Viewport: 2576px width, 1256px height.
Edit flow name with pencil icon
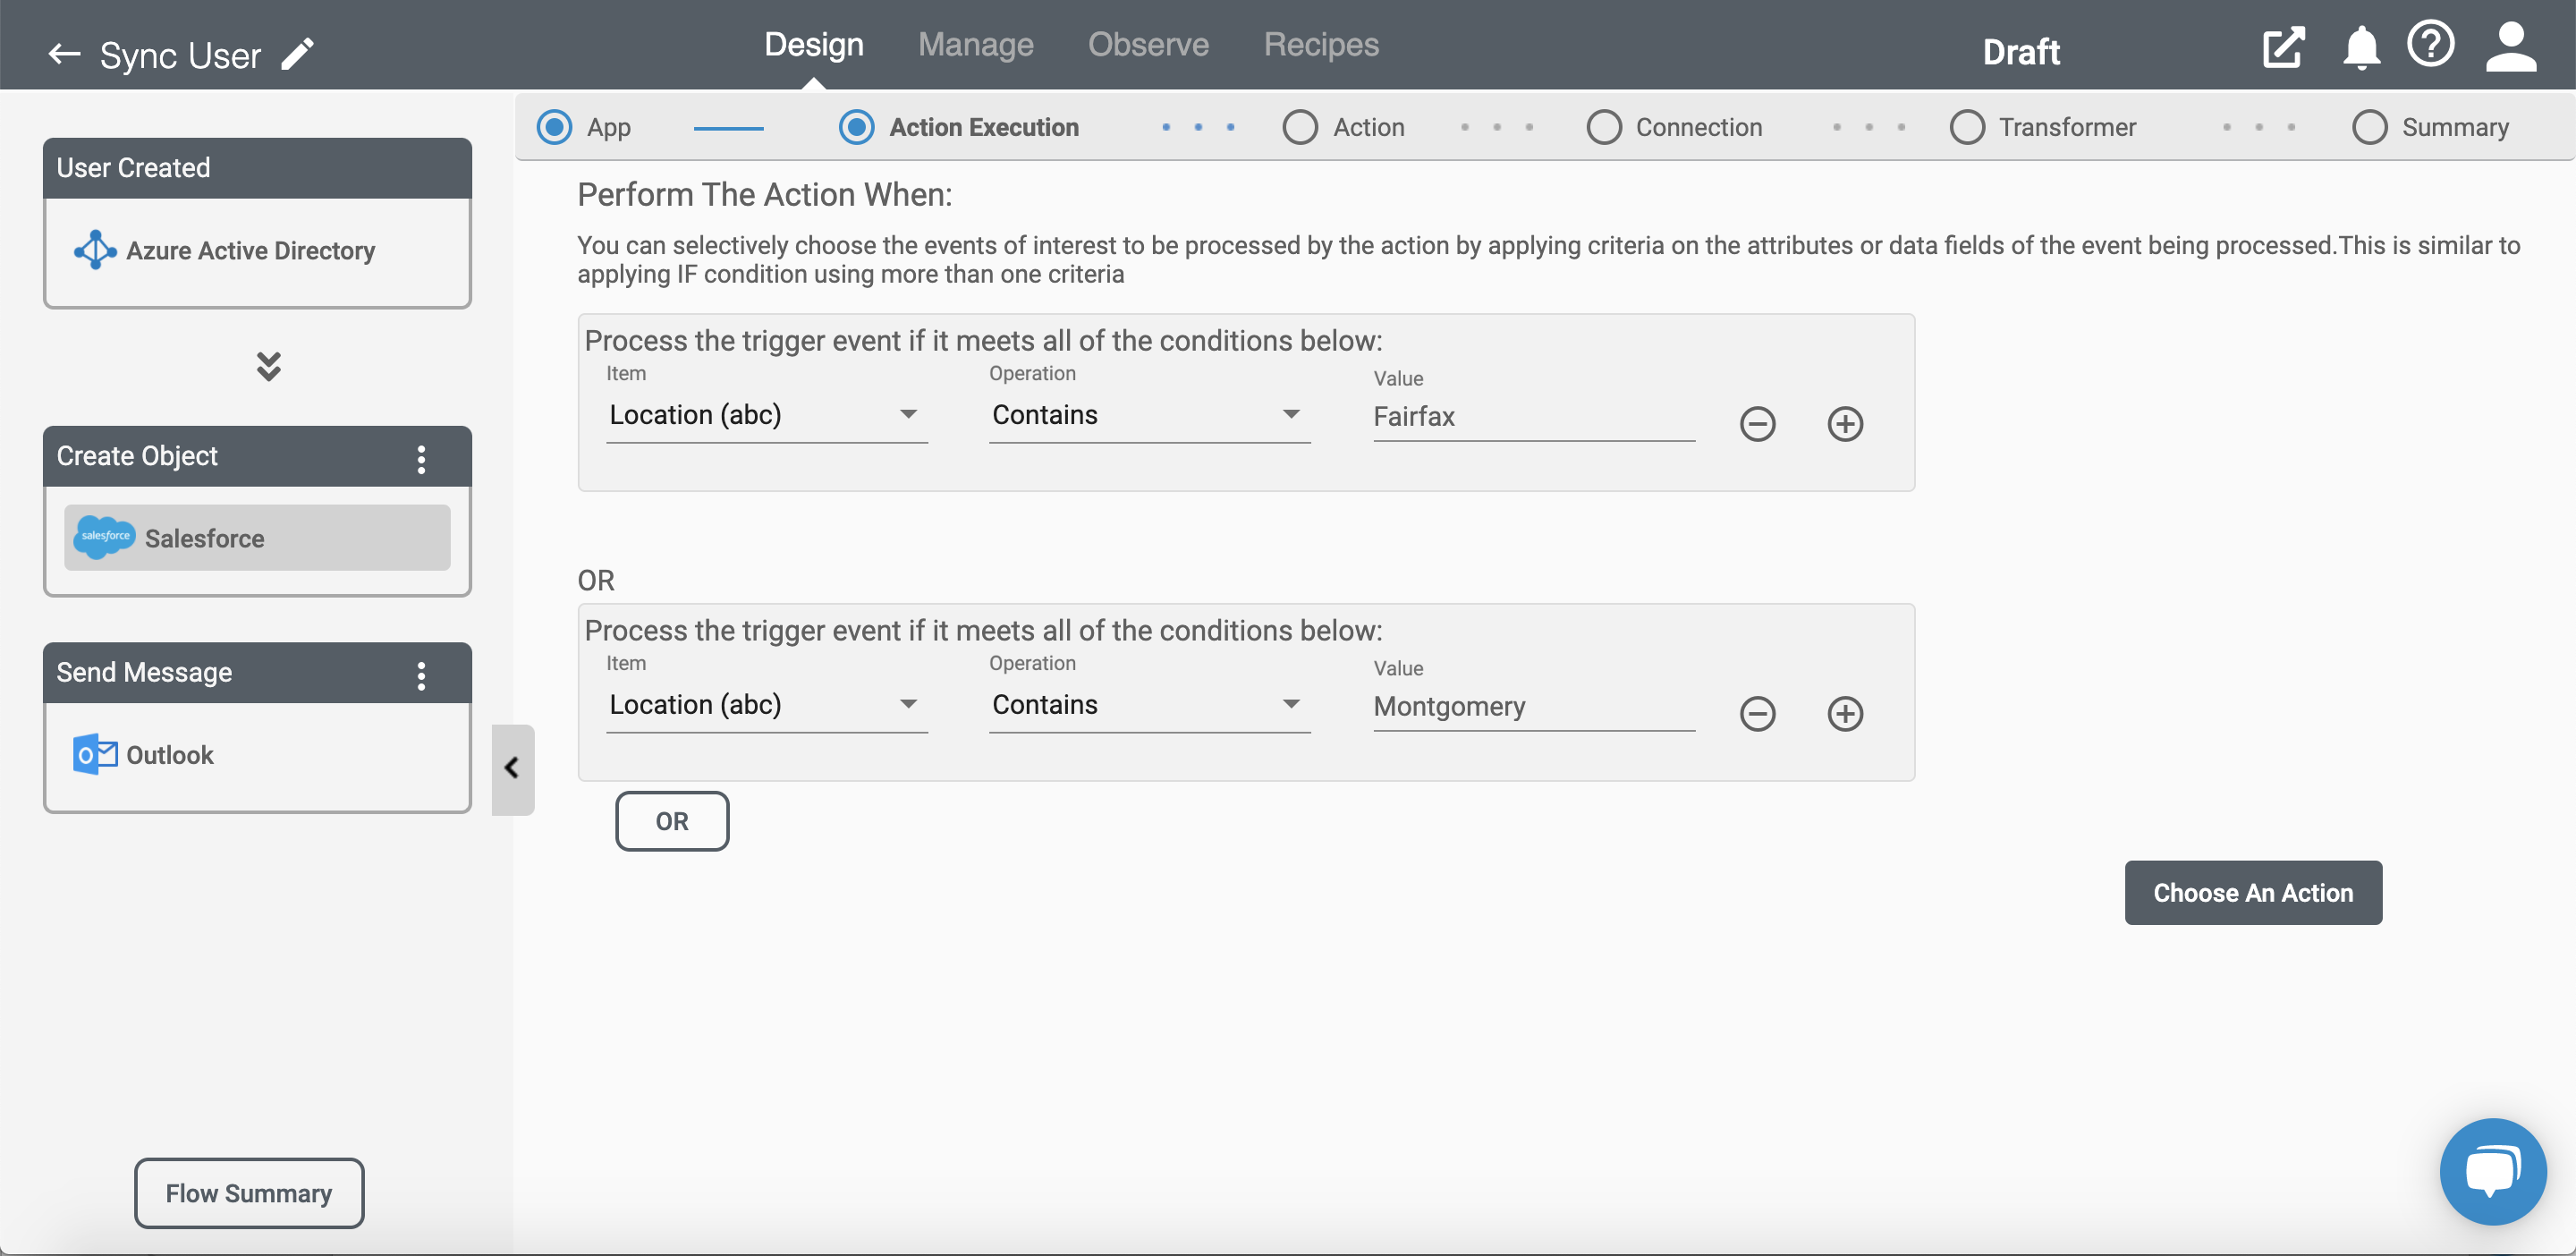[x=297, y=54]
